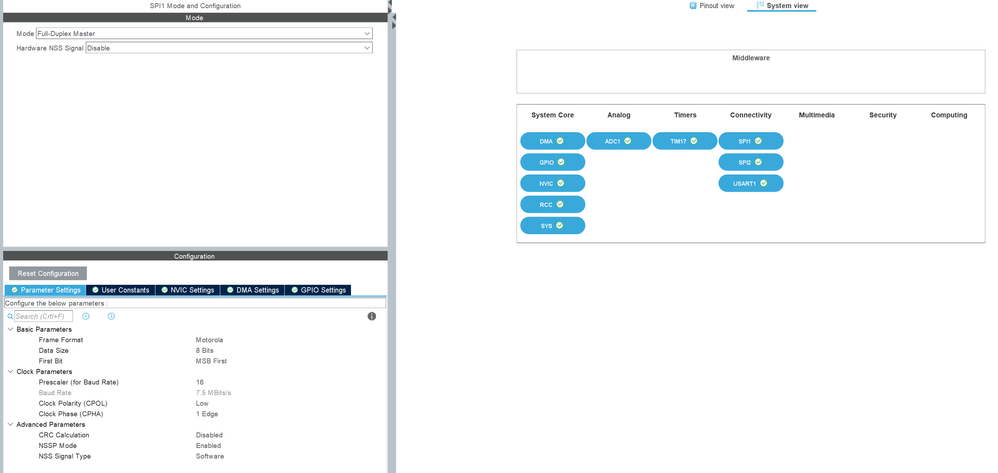Select the Clock Polarity value Low
Image resolution: width=998 pixels, height=473 pixels.
(202, 404)
